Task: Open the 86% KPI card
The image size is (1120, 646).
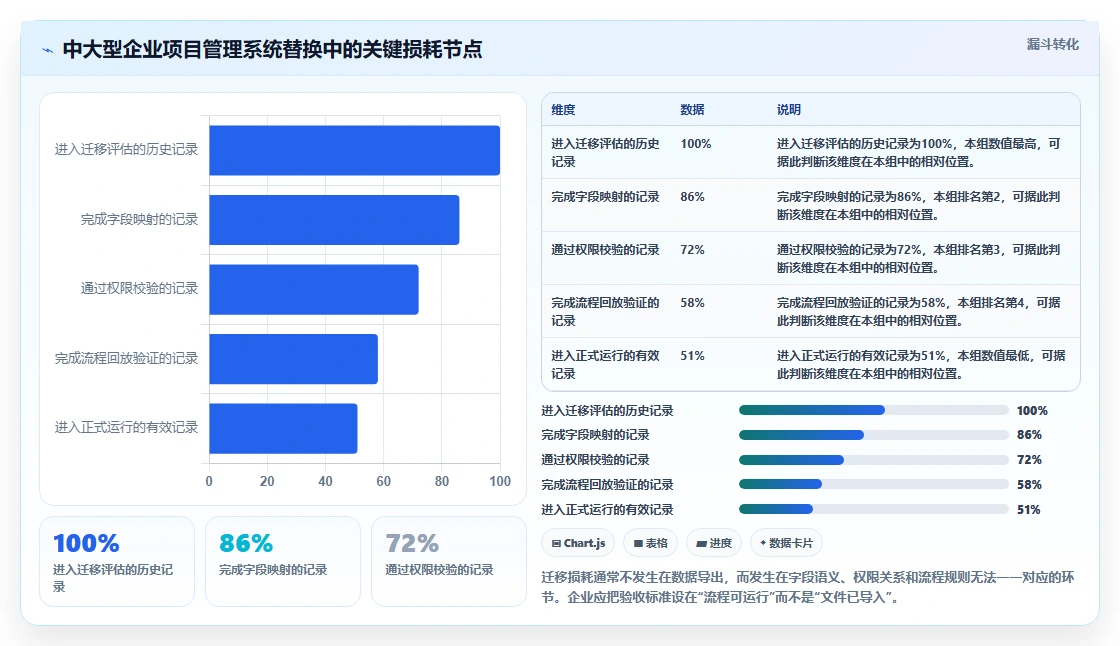Action: 283,562
